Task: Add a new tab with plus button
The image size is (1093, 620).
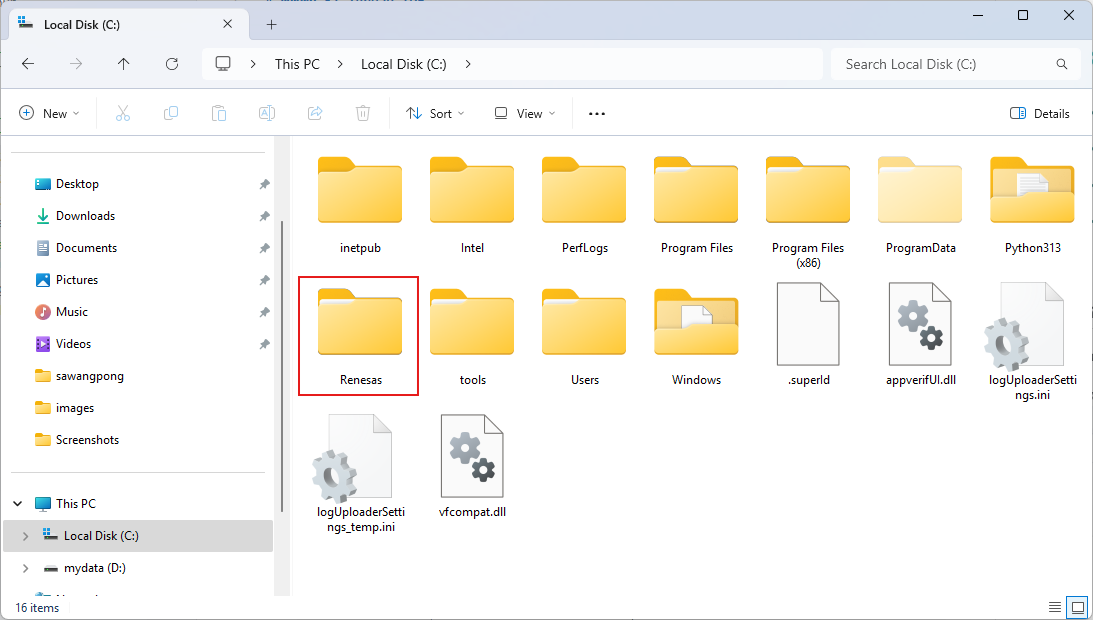Action: pos(271,24)
